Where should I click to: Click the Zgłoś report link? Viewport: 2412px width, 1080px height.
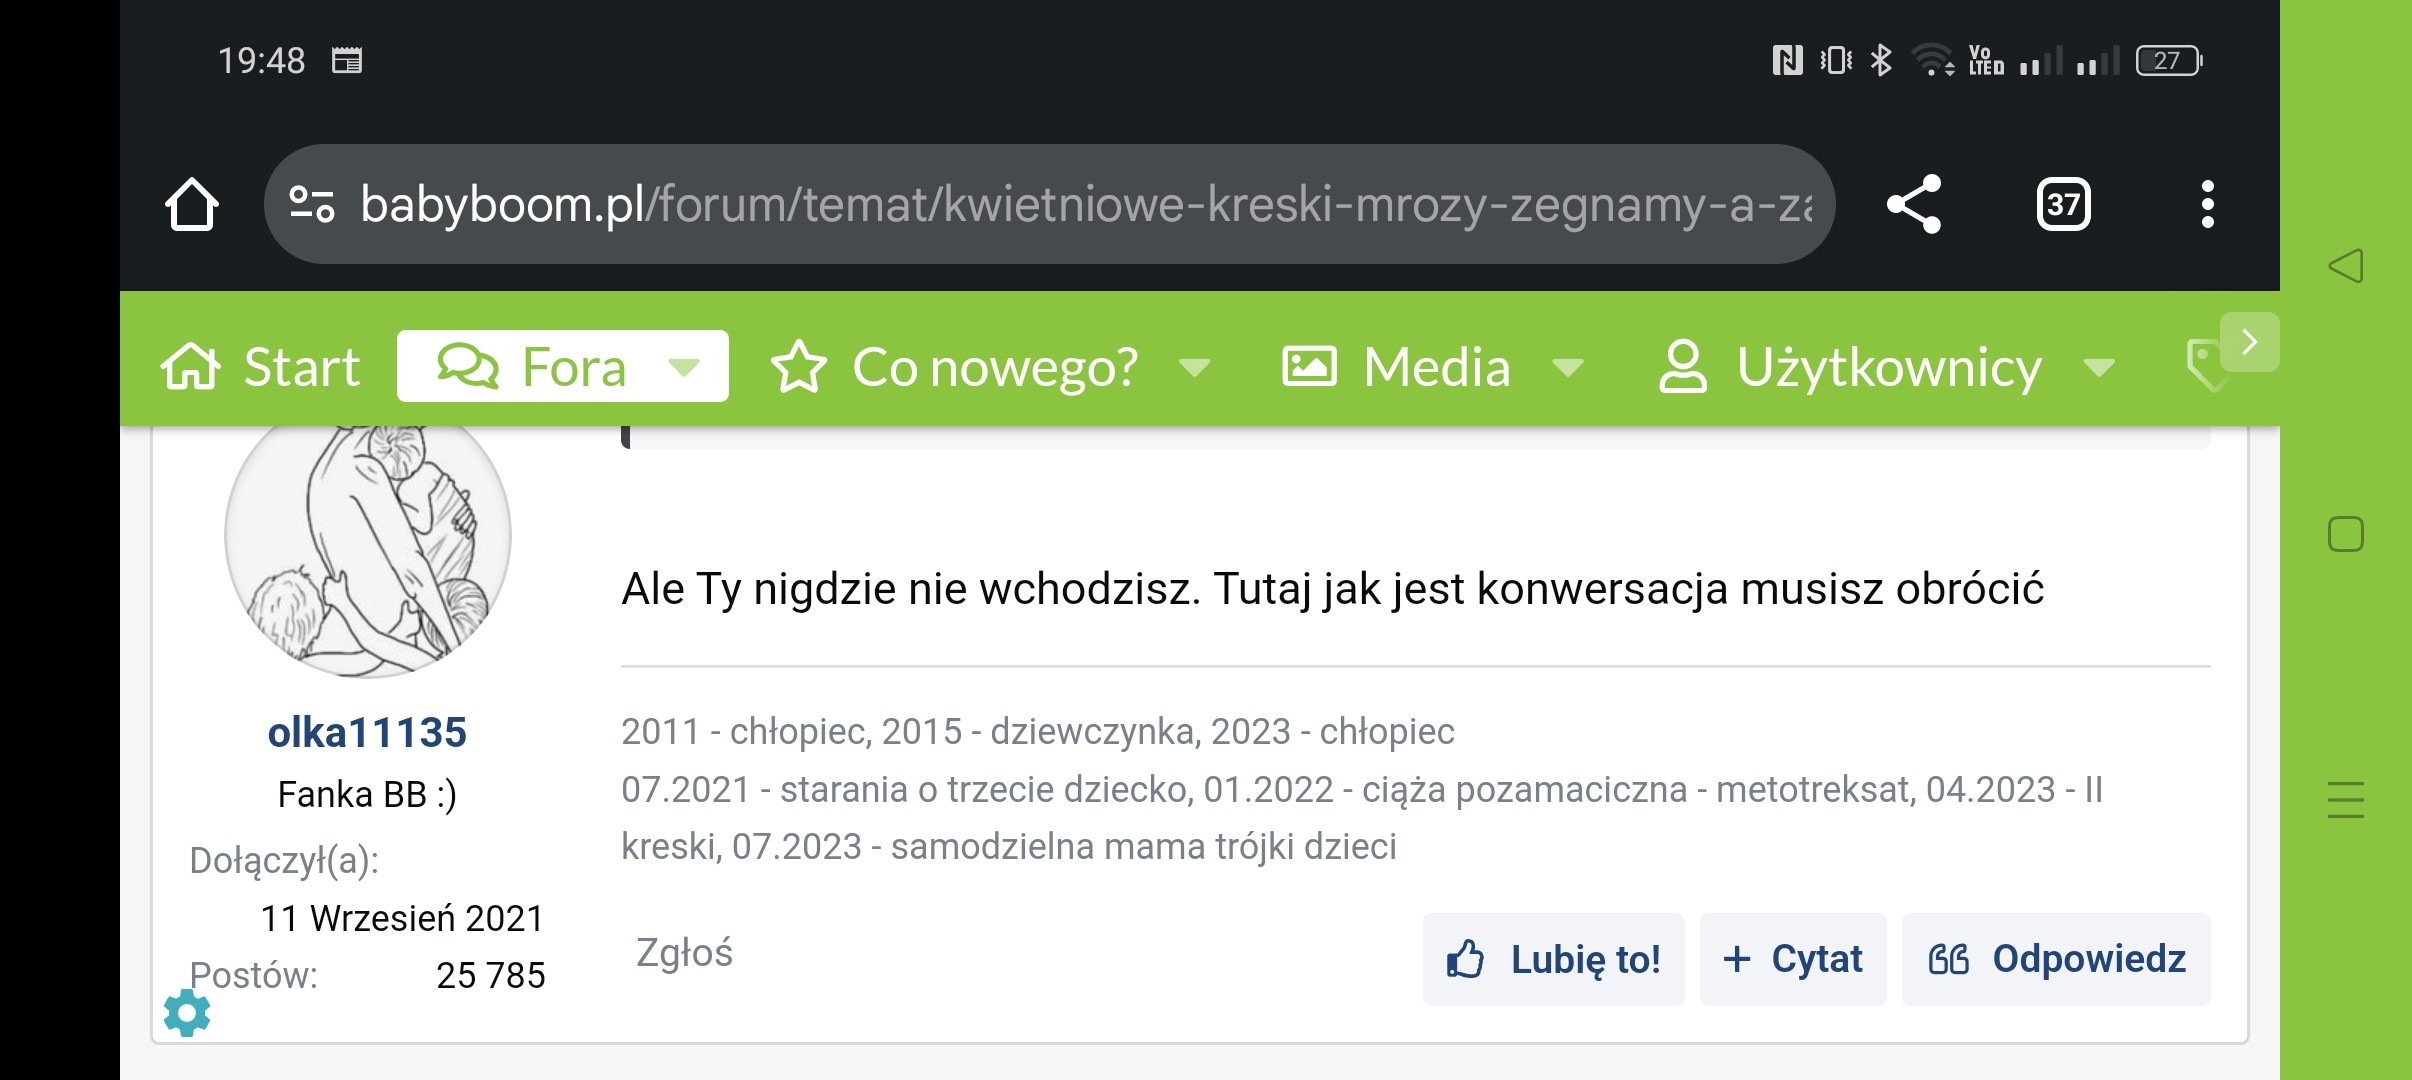click(684, 953)
